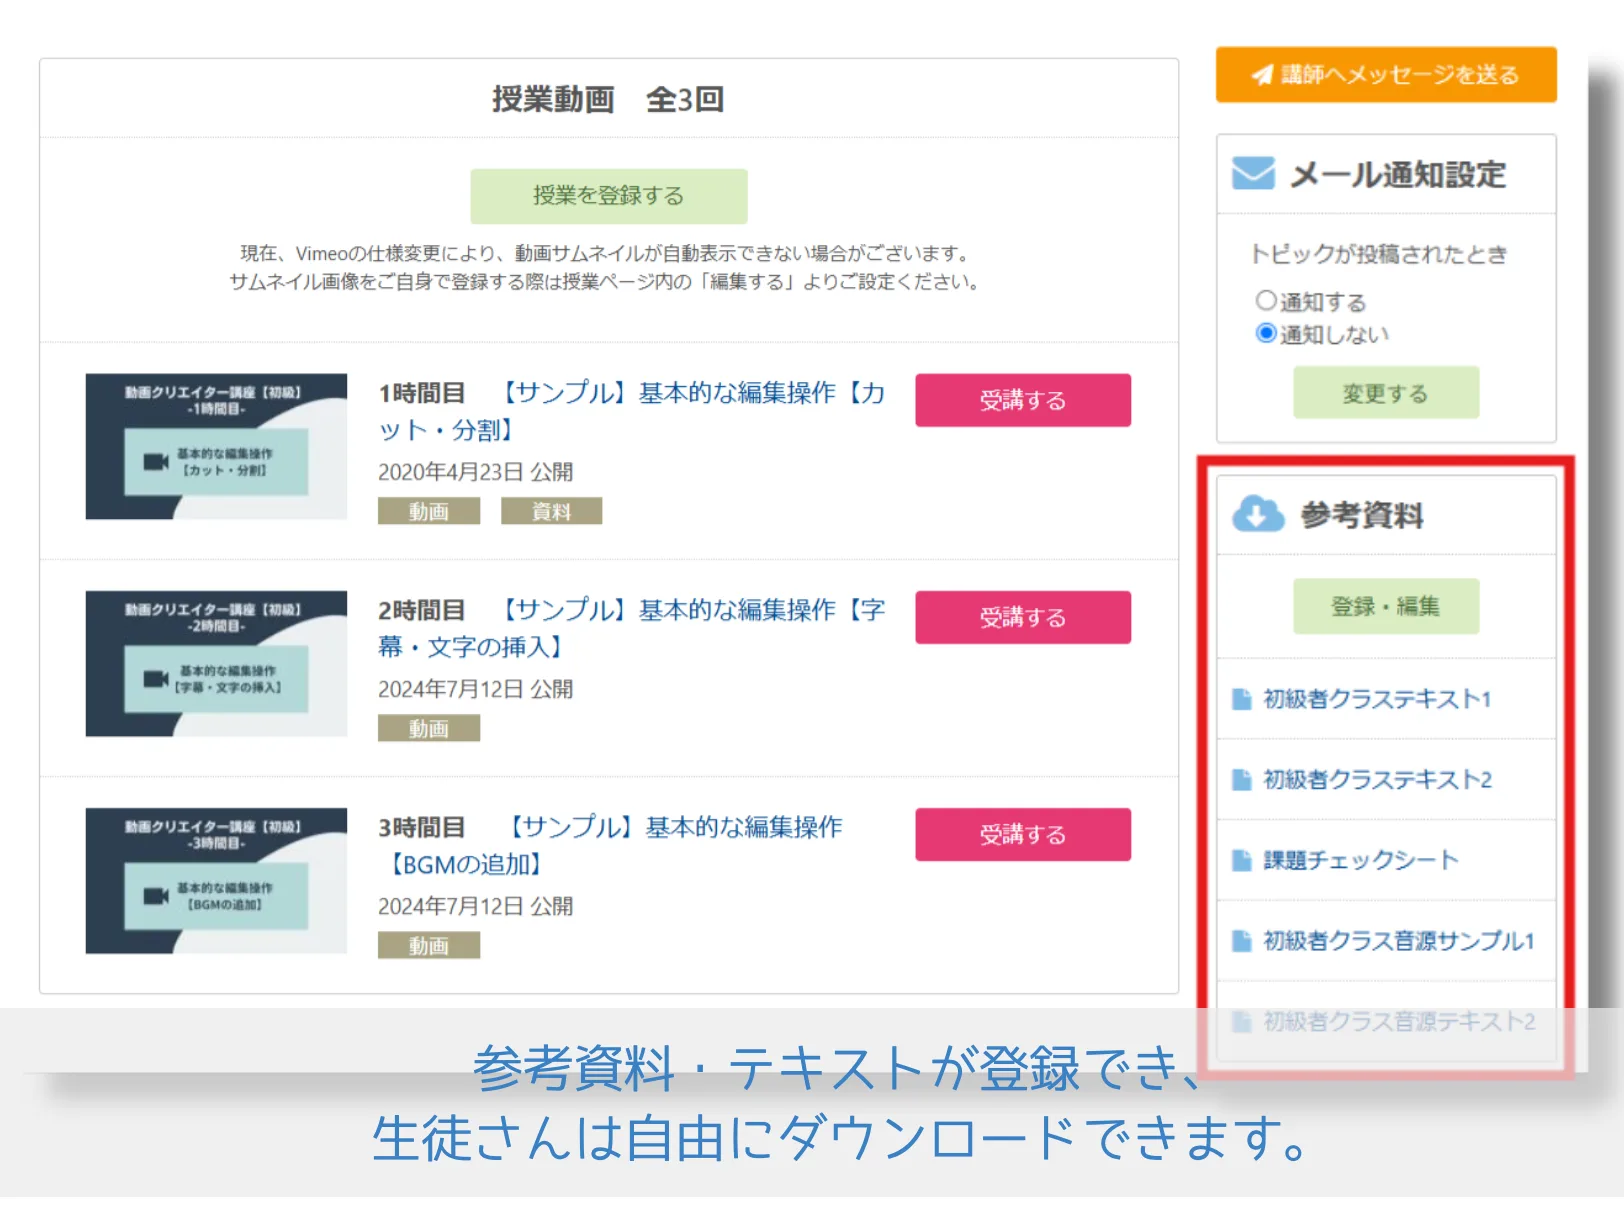Click 受講する for the 1時間目 lesson
The image size is (1624, 1225).
click(1022, 400)
